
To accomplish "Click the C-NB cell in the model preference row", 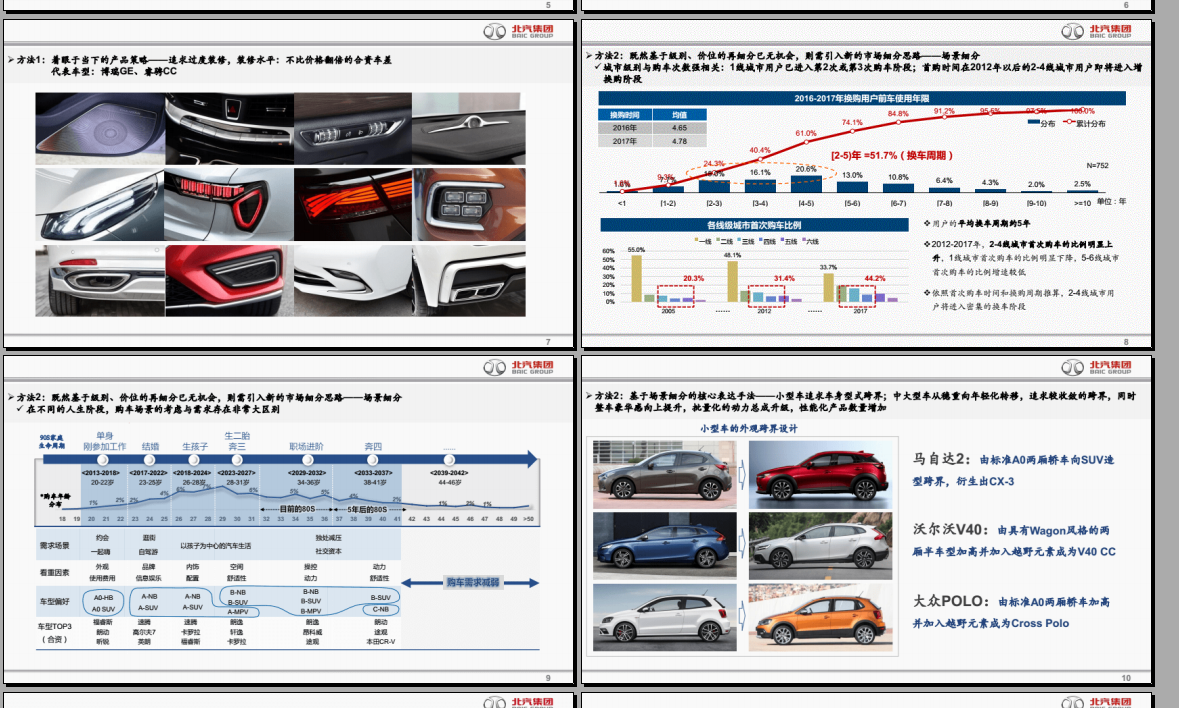I will (380, 610).
